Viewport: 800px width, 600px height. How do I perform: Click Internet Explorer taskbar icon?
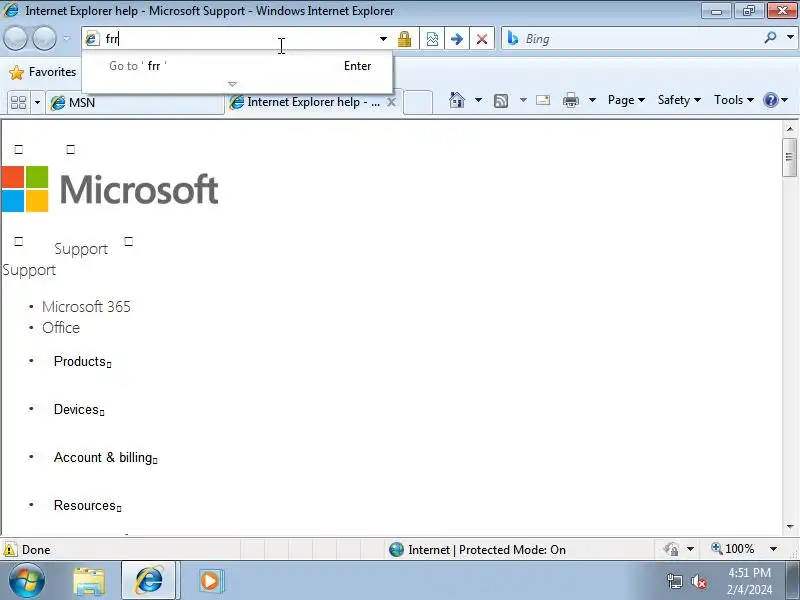[148, 581]
